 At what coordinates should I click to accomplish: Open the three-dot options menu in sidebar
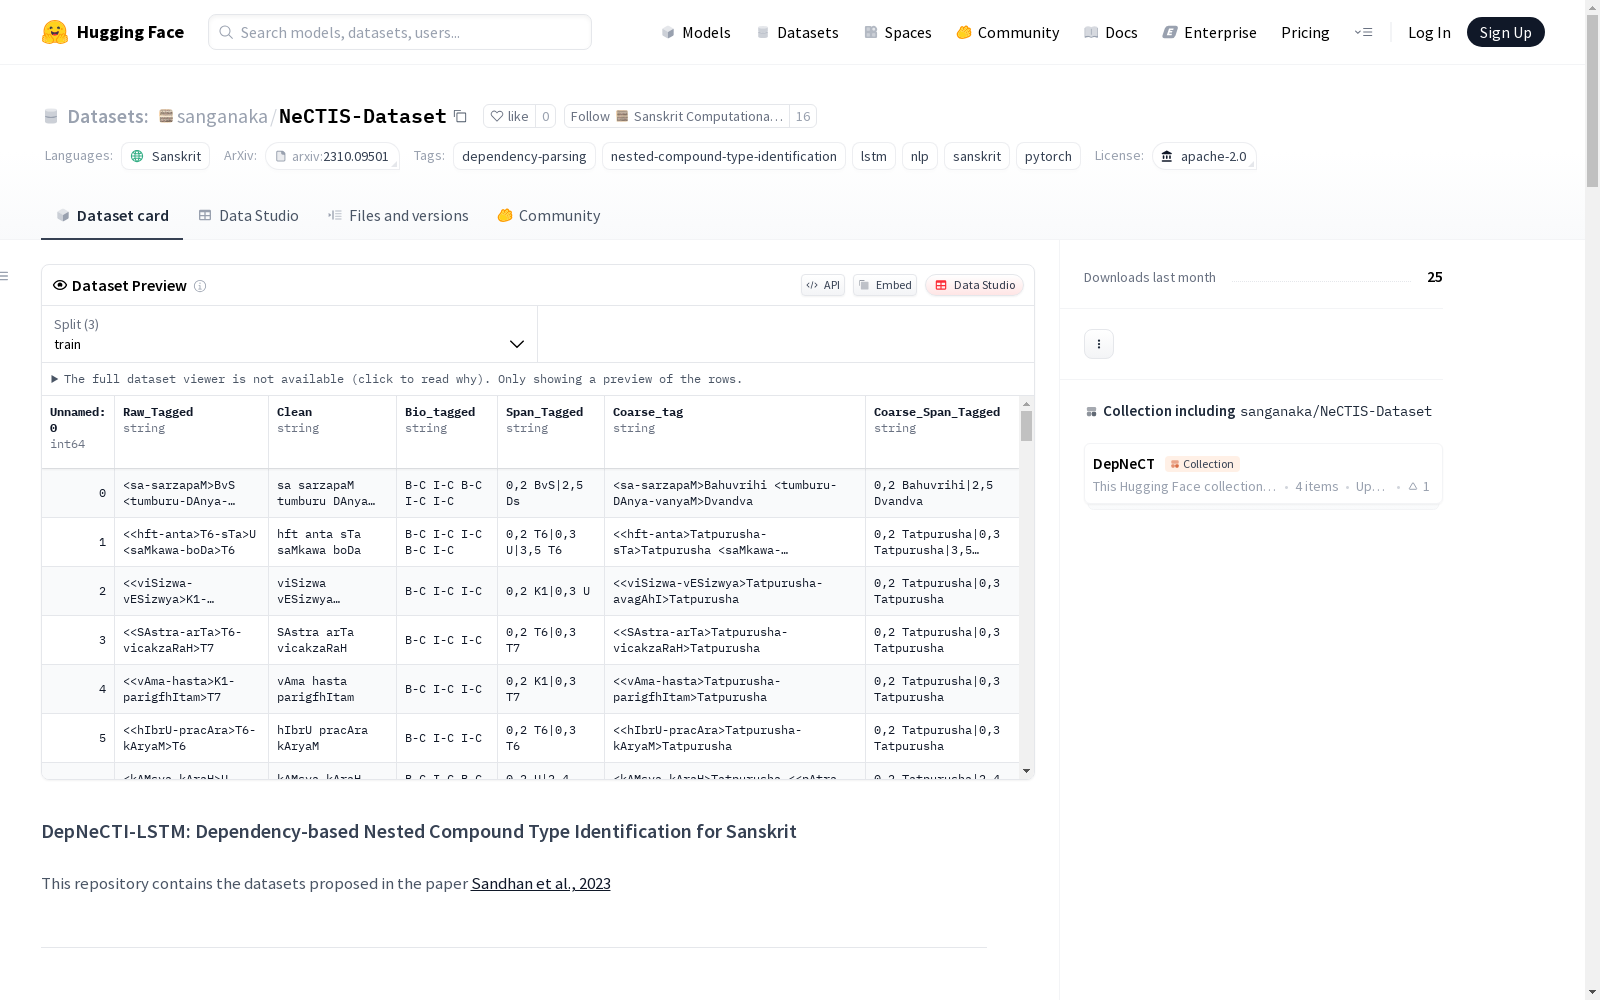(1099, 344)
